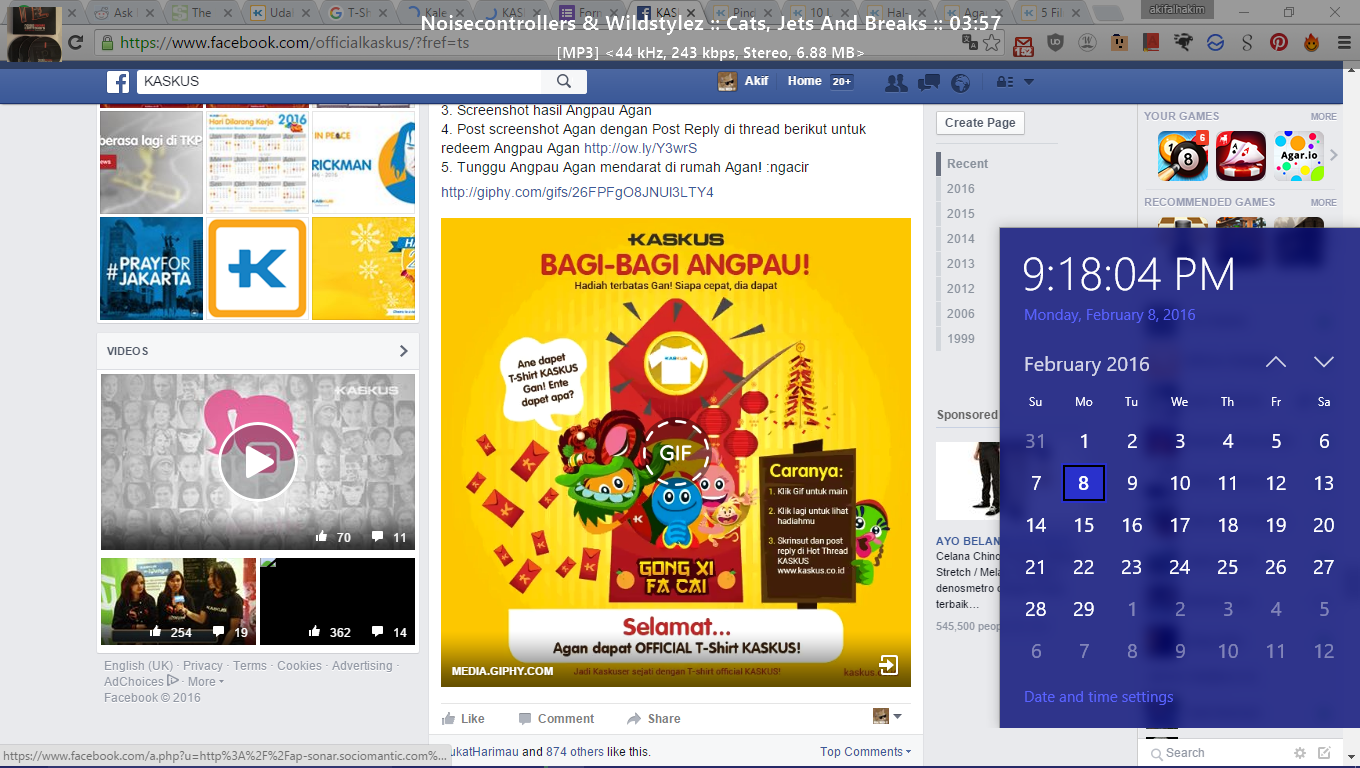This screenshot has width=1360, height=768.
Task: Go to Home in Facebook header
Action: pos(804,82)
